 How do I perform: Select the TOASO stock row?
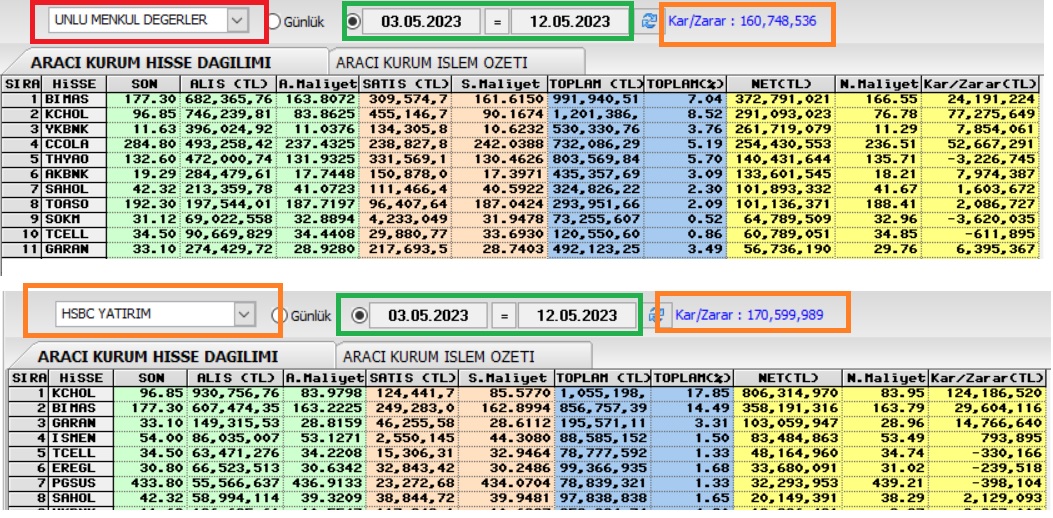[x=520, y=204]
